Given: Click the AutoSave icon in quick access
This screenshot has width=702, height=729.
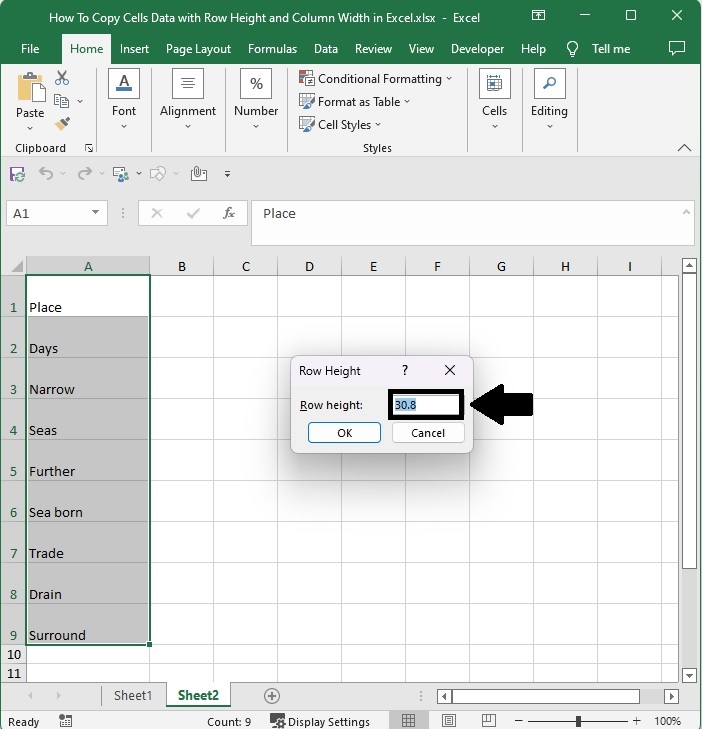Looking at the screenshot, I should [18, 174].
